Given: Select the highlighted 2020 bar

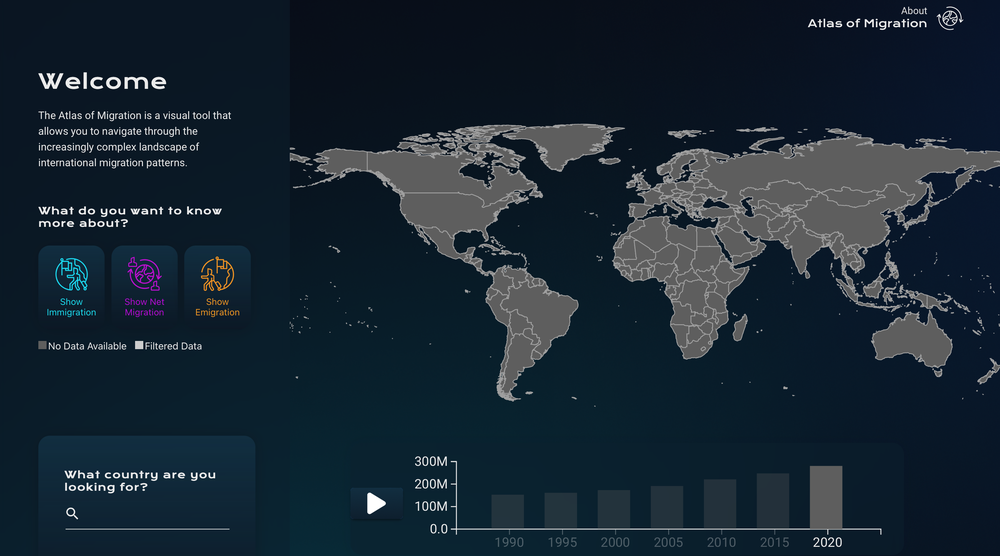Looking at the screenshot, I should point(826,497).
